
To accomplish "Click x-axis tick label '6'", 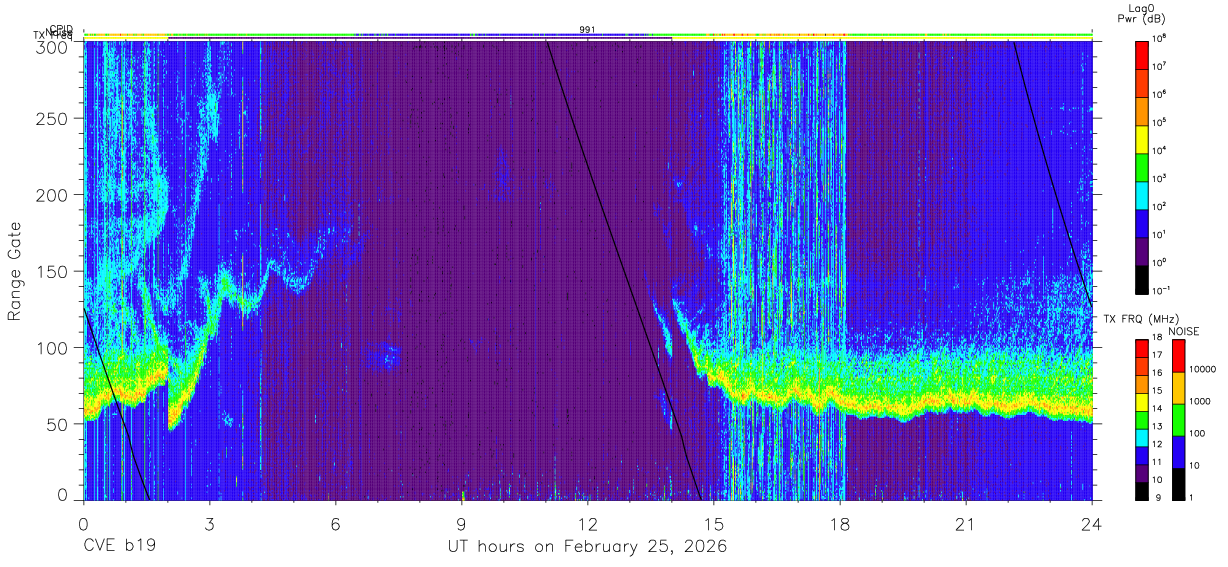I will pos(335,525).
